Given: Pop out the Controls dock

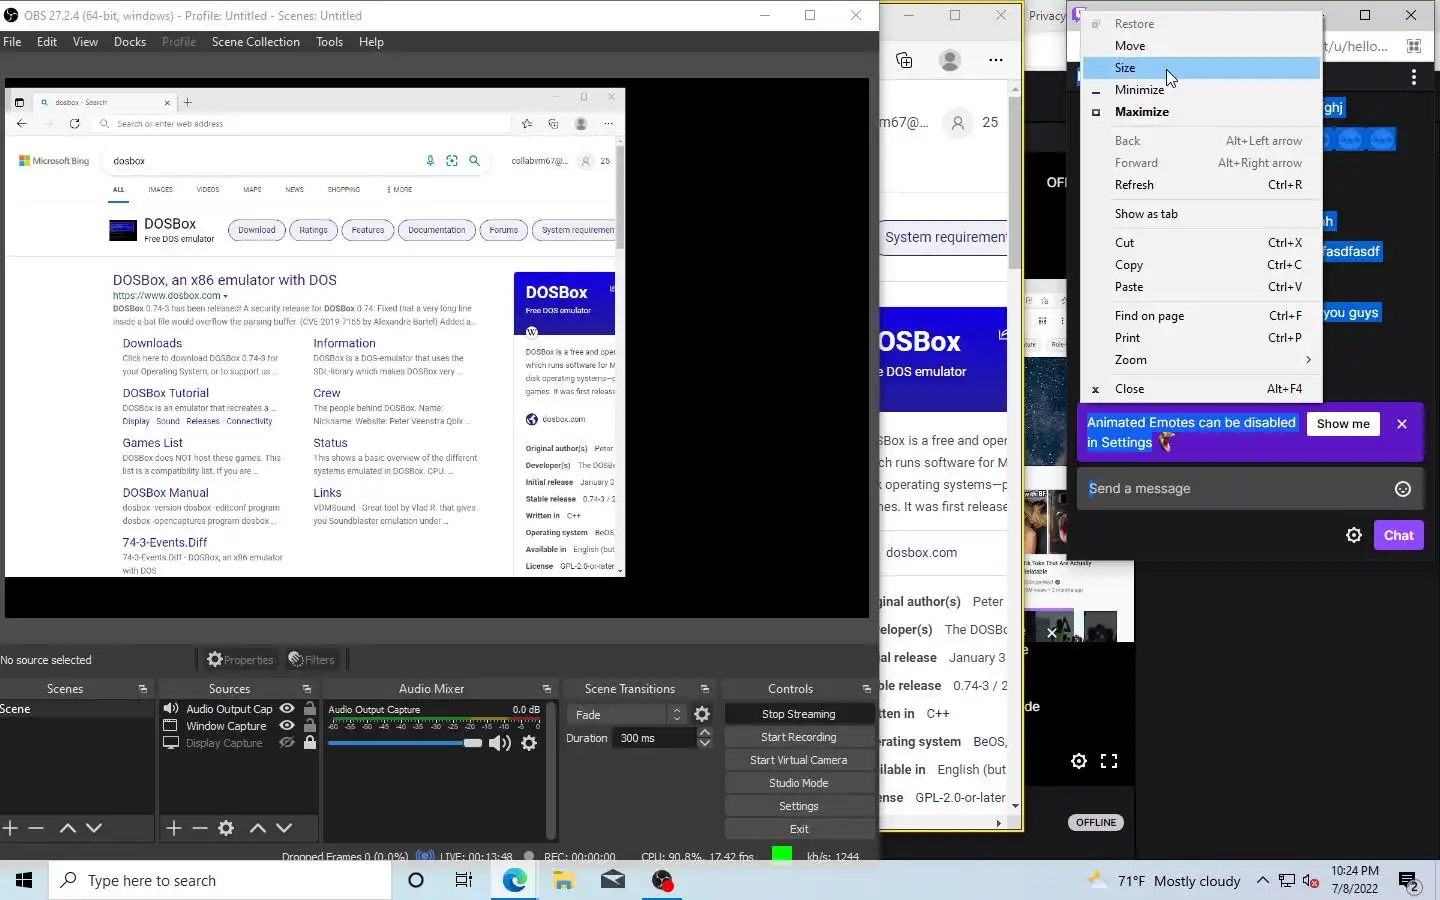Looking at the screenshot, I should click(867, 689).
